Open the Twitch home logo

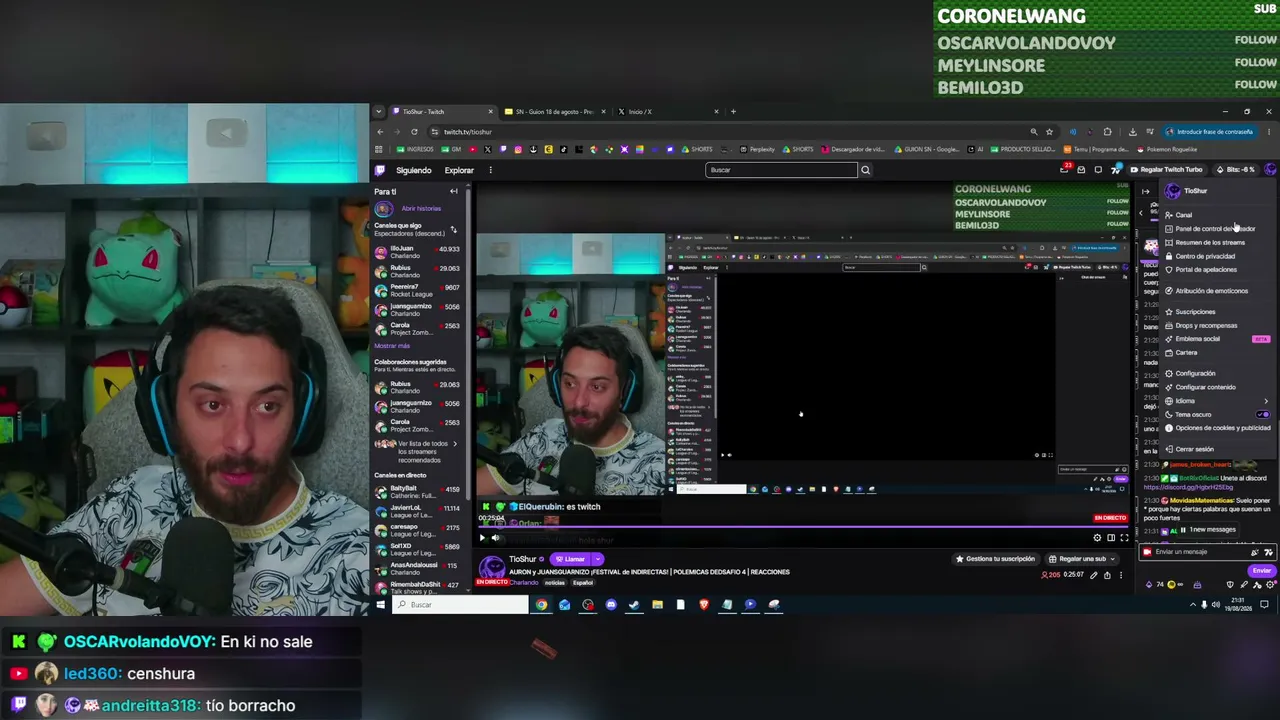click(x=381, y=170)
